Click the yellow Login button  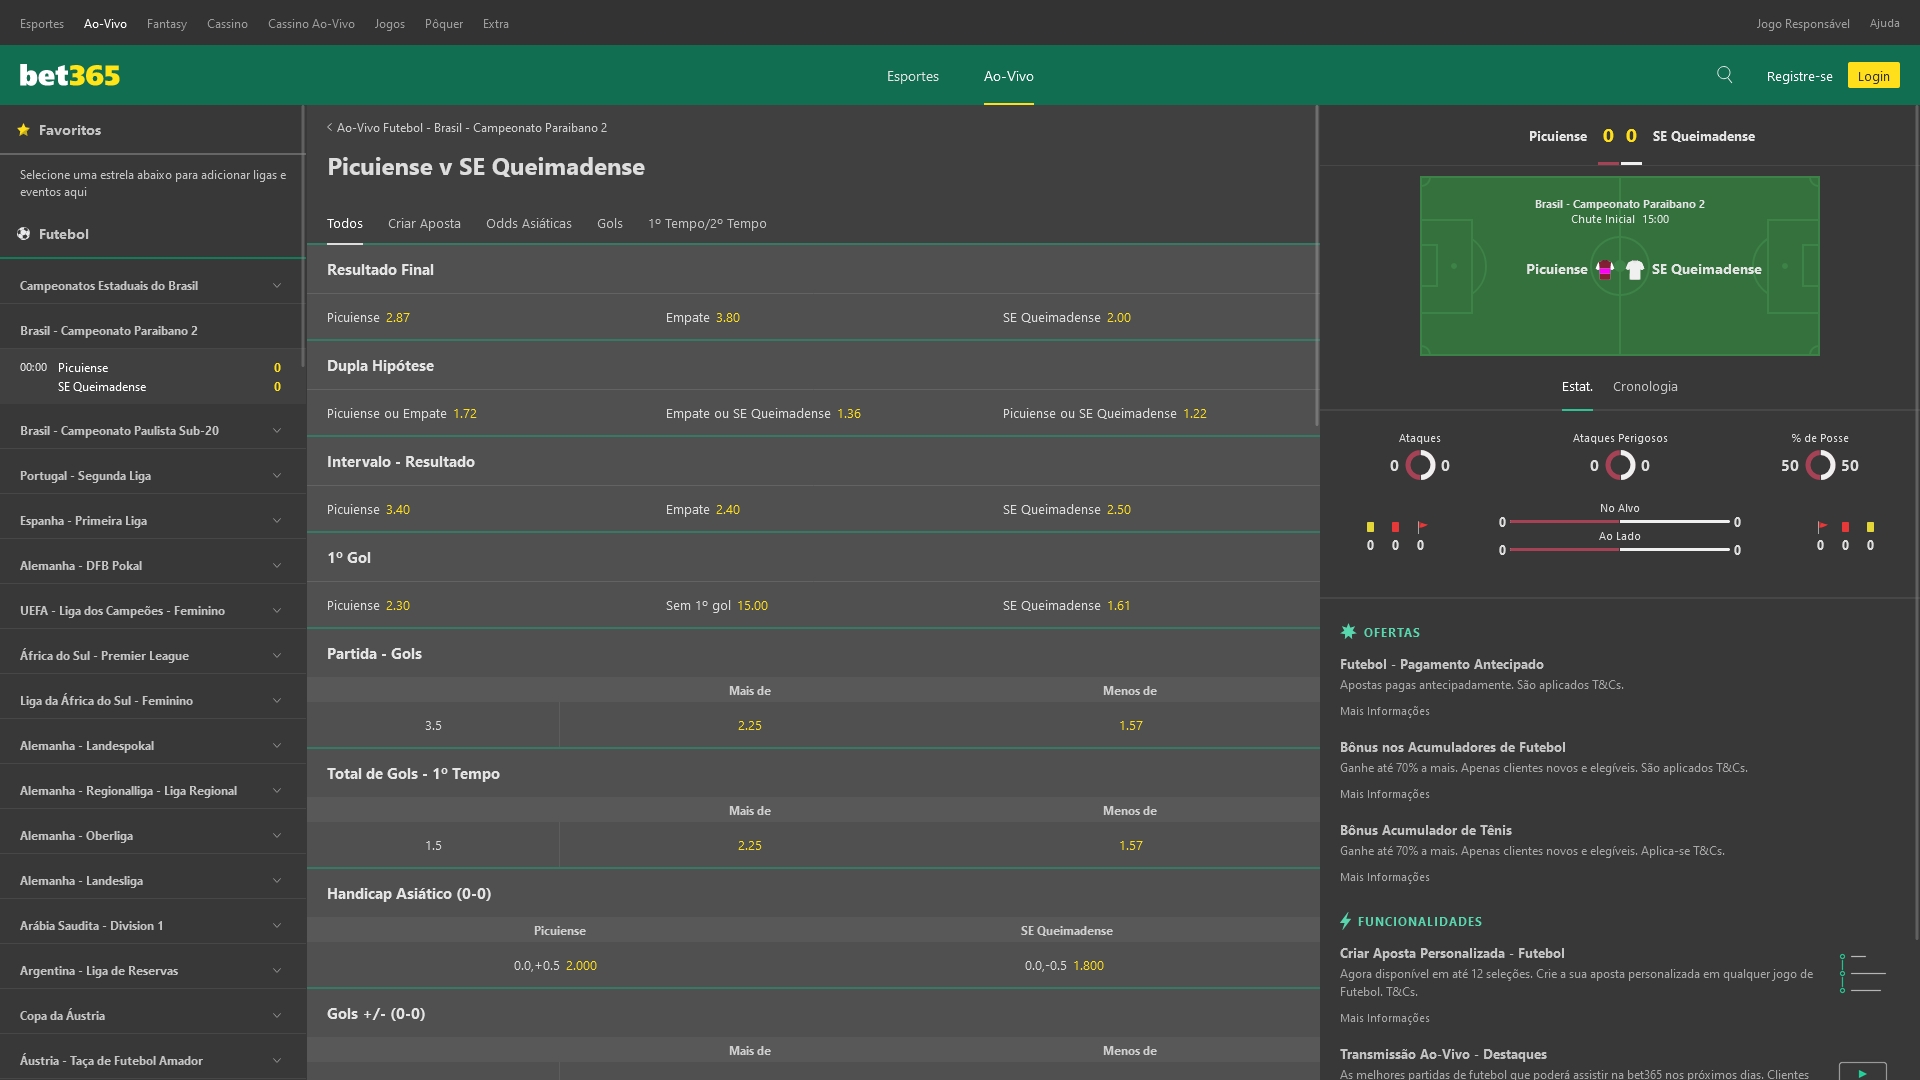coord(1873,76)
